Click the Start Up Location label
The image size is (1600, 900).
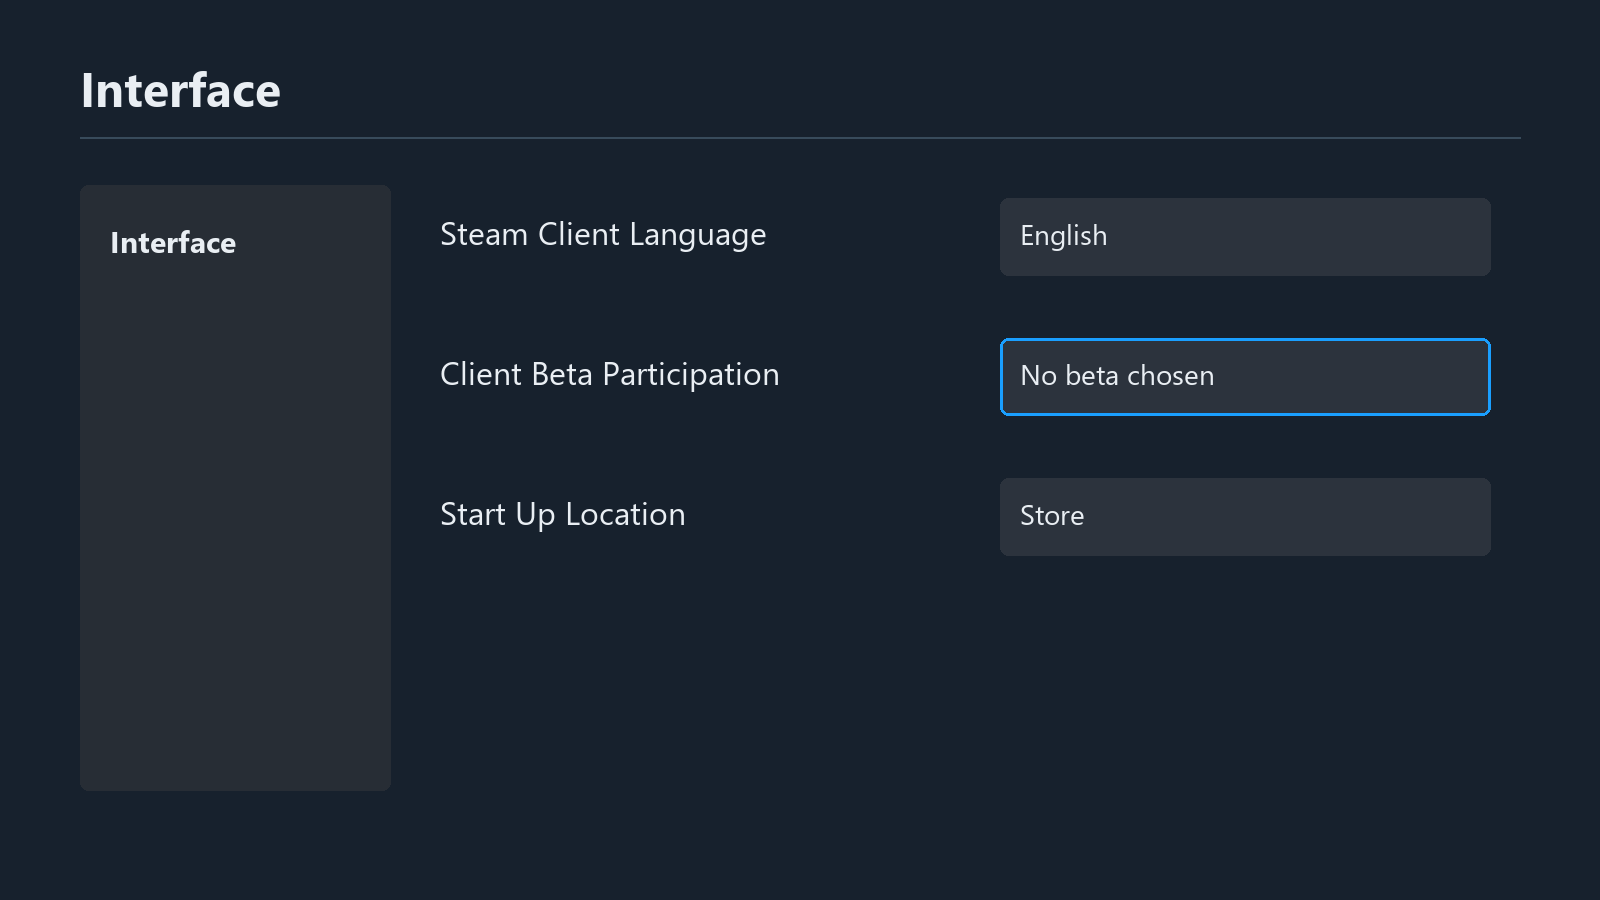click(x=563, y=515)
